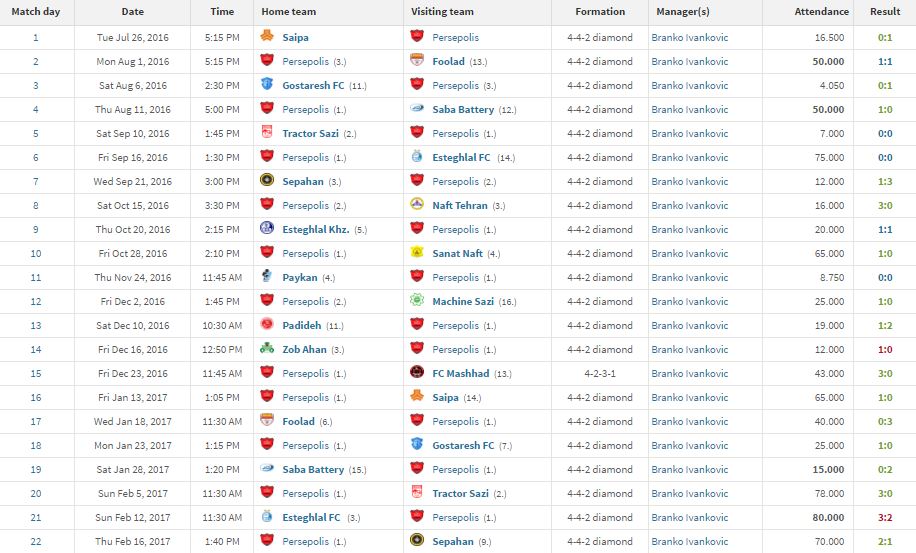This screenshot has width=916, height=553.
Task: Click the Saba Battery crest on match day 4
Action: click(417, 108)
